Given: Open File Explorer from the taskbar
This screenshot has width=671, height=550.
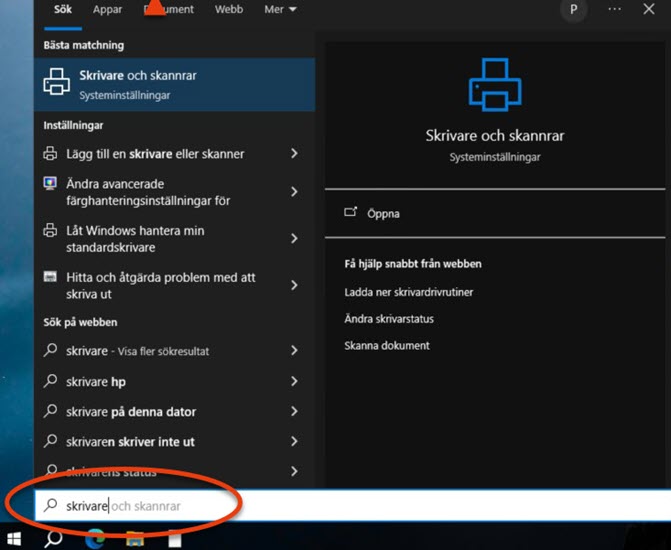Looking at the screenshot, I should [x=135, y=539].
